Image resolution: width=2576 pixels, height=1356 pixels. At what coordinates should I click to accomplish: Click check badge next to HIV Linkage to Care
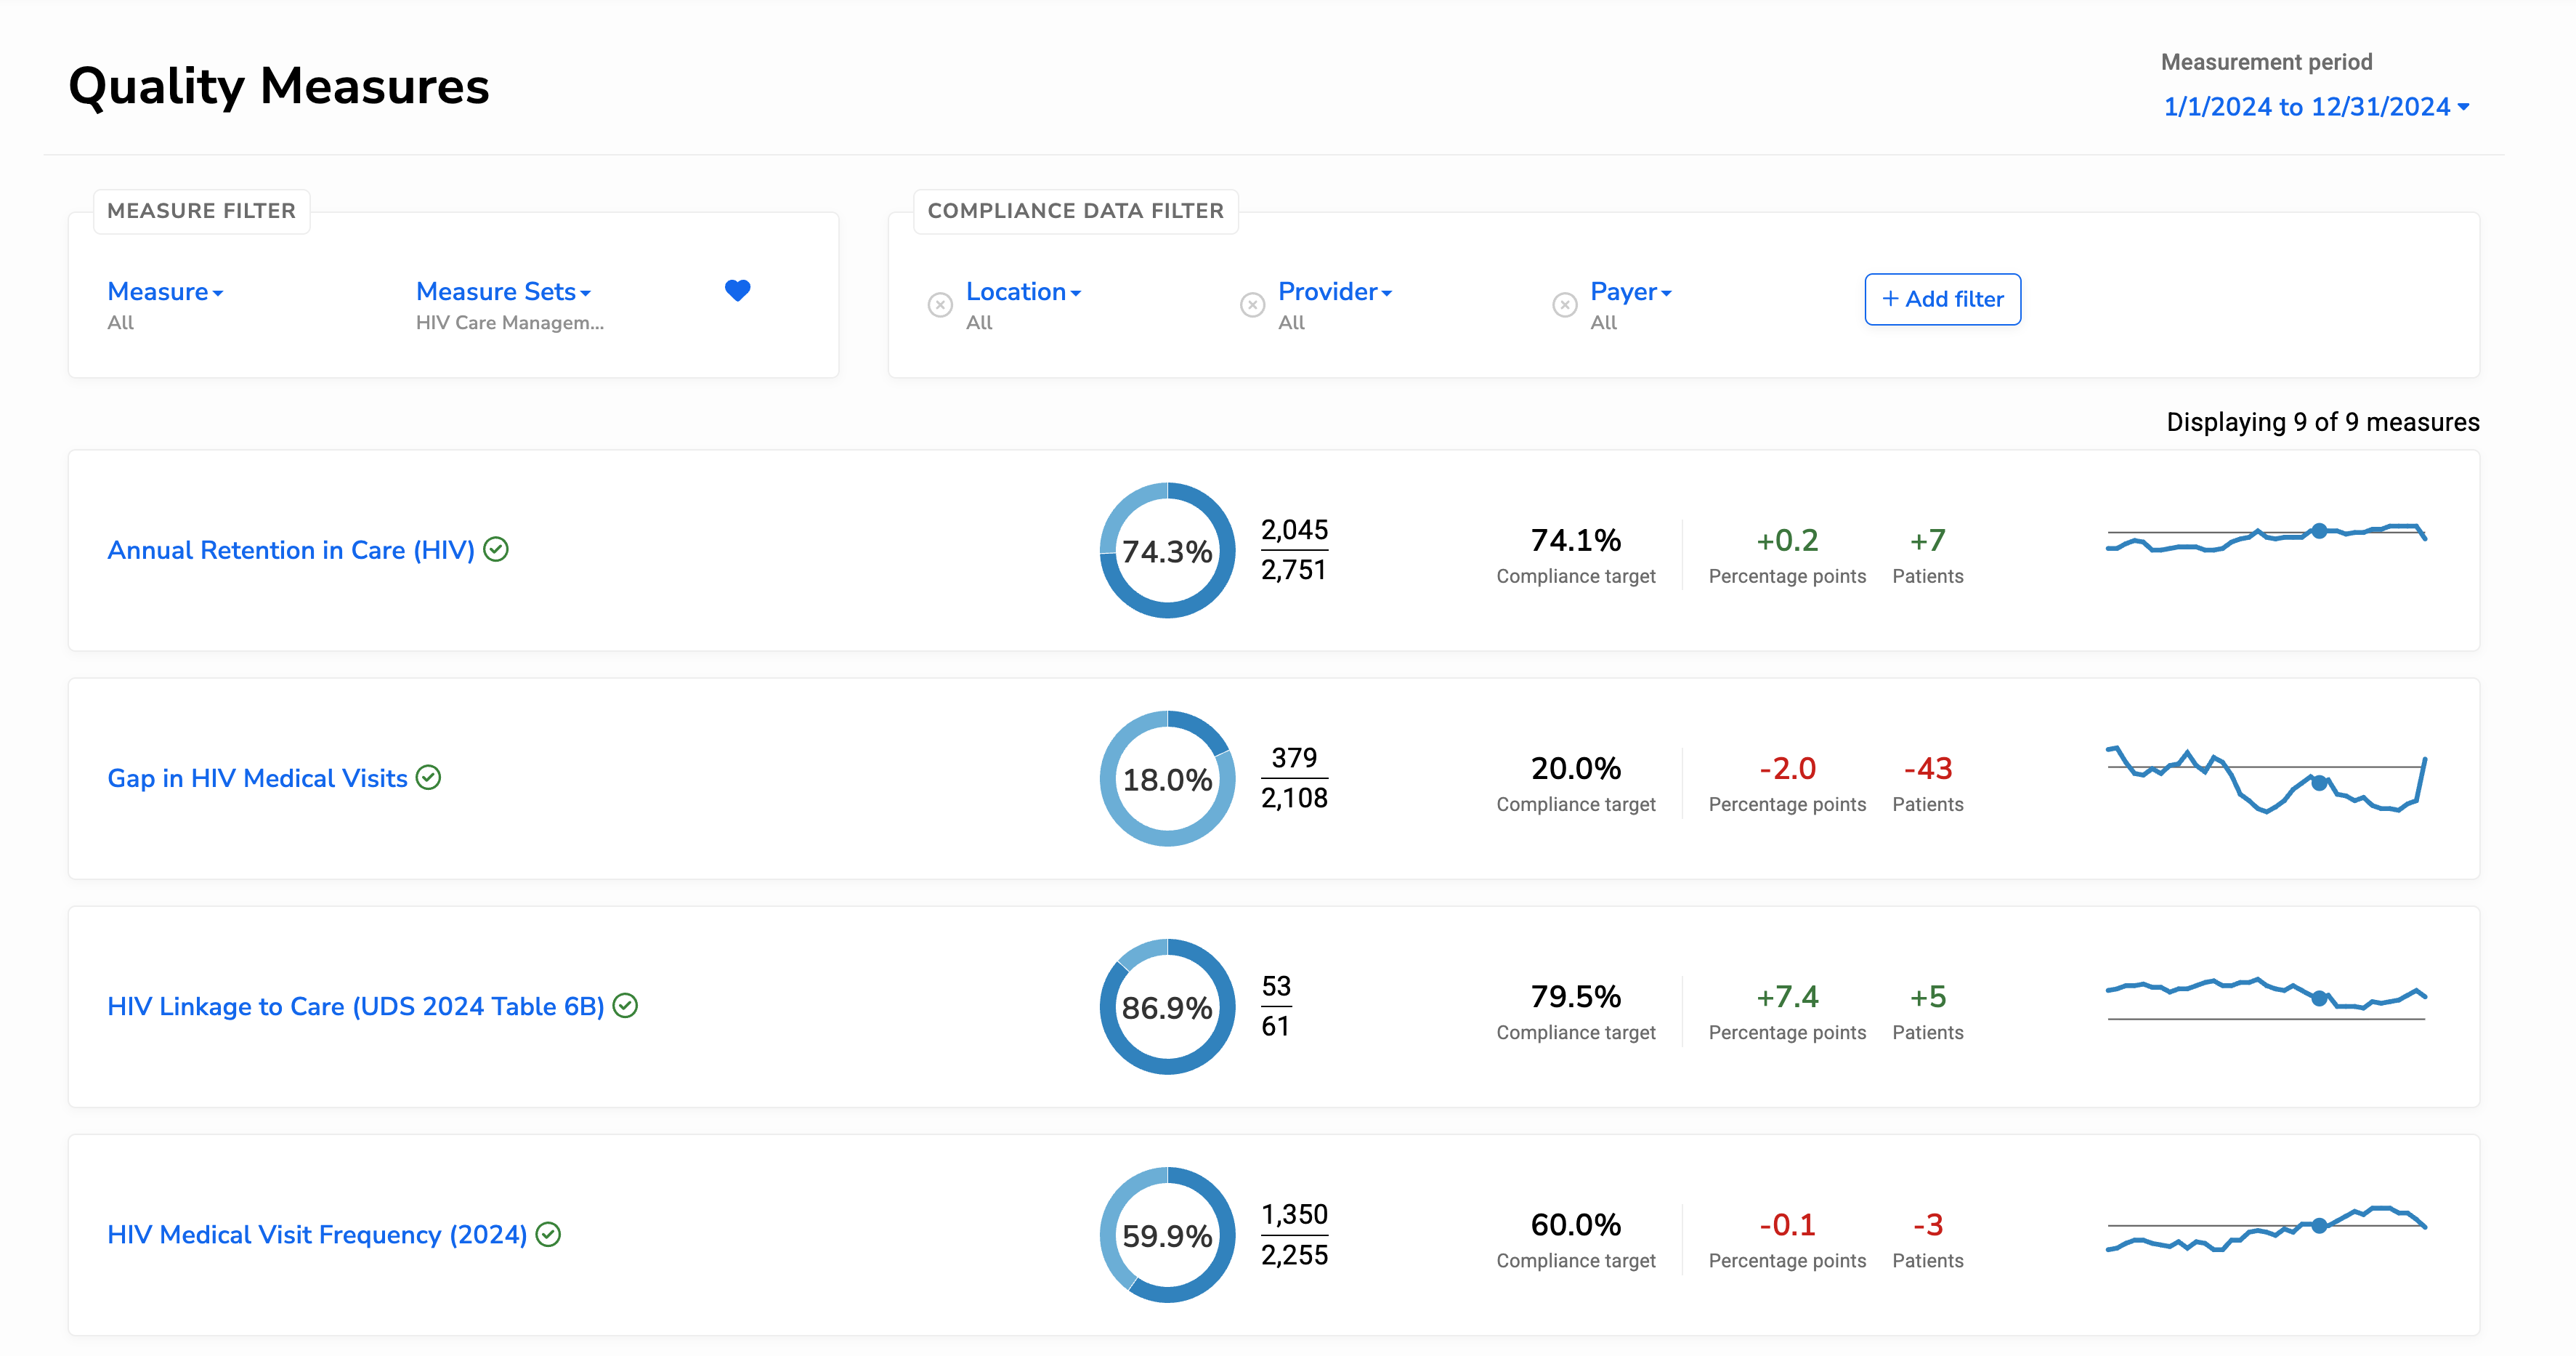coord(626,1005)
